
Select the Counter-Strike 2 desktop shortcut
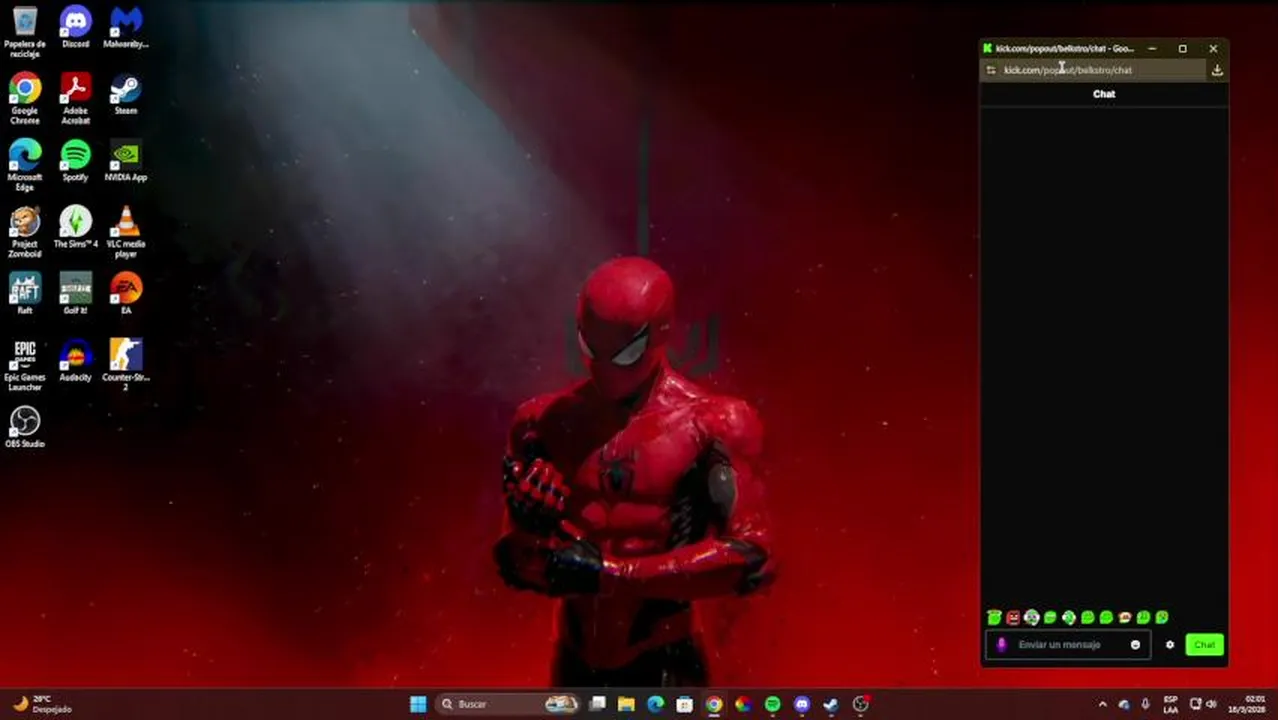click(126, 365)
